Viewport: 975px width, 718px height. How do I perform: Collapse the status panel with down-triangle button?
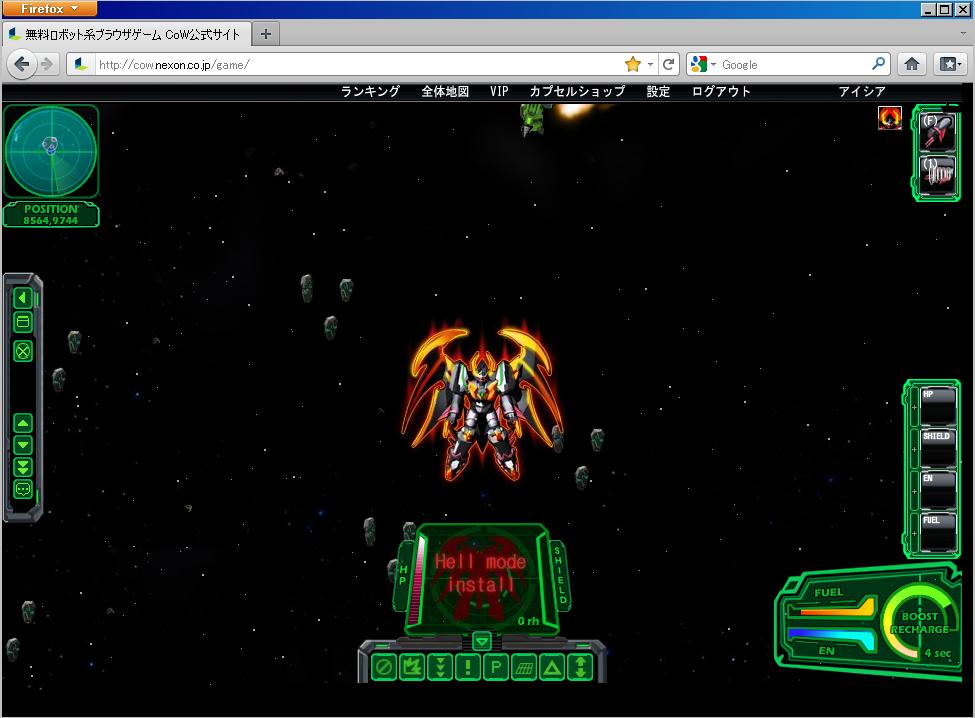pyautogui.click(x=482, y=640)
